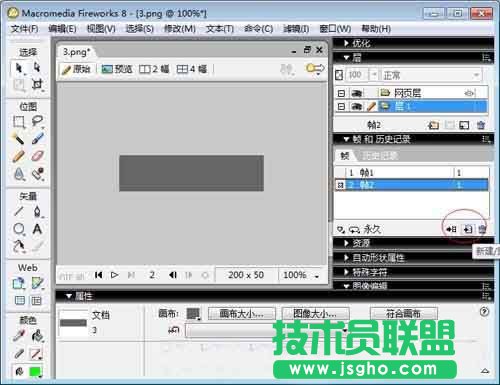Screen dimensions: 500x385
Task: Open the canvas color swatch
Action: (193, 314)
